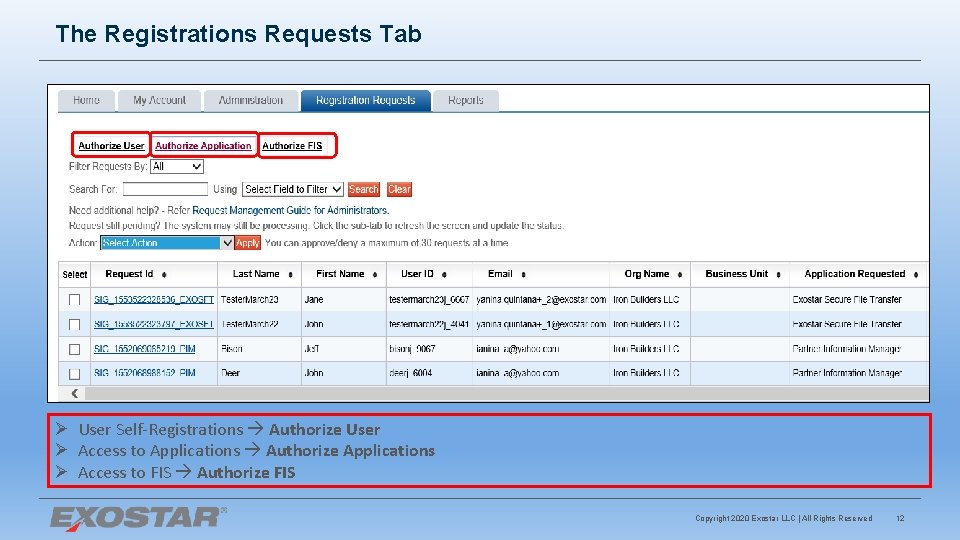Viewport: 960px width, 540px height.
Task: Click the scroll-left arrow of horizontal scrollbar
Action: pyautogui.click(x=74, y=394)
